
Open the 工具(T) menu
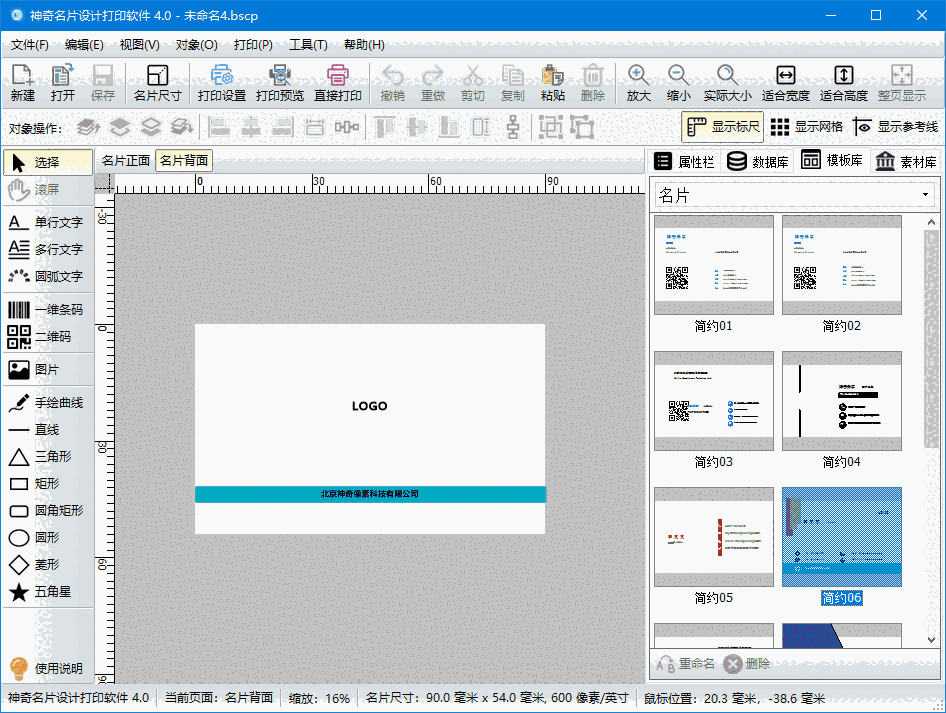click(307, 45)
